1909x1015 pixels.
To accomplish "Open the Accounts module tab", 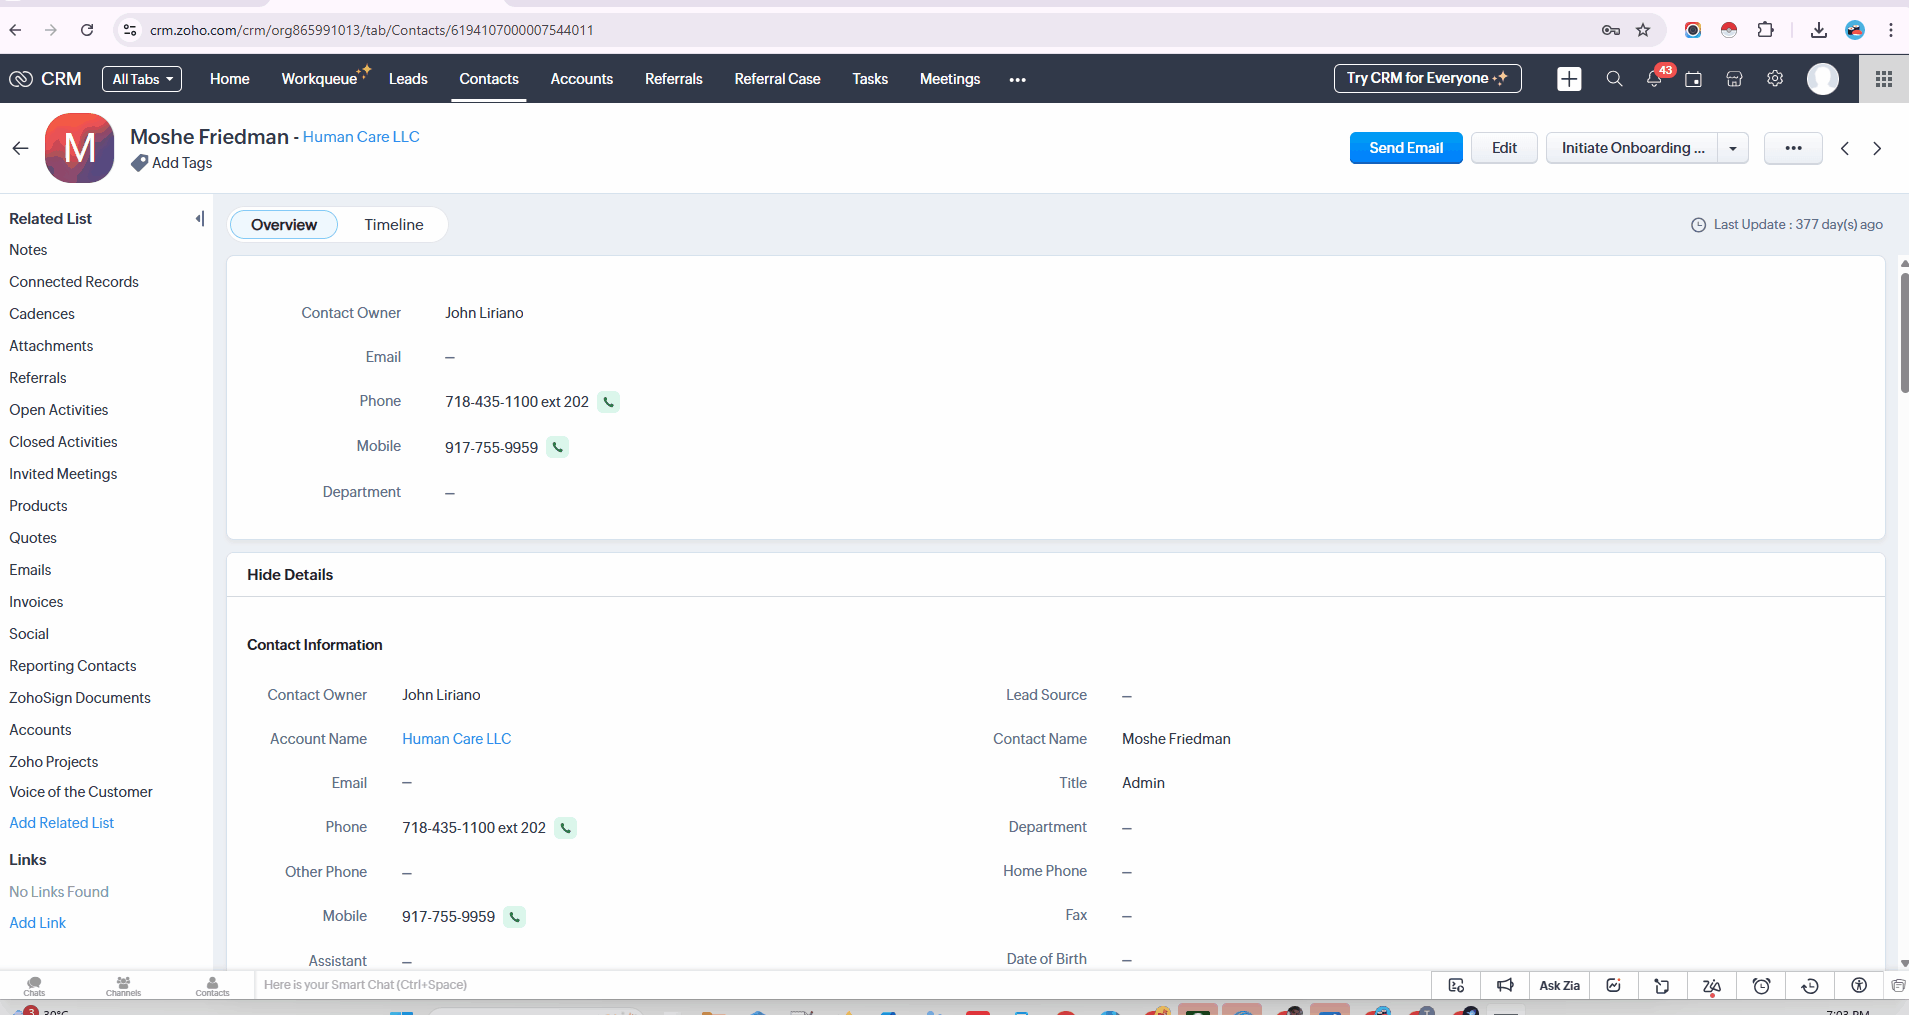I will (582, 79).
